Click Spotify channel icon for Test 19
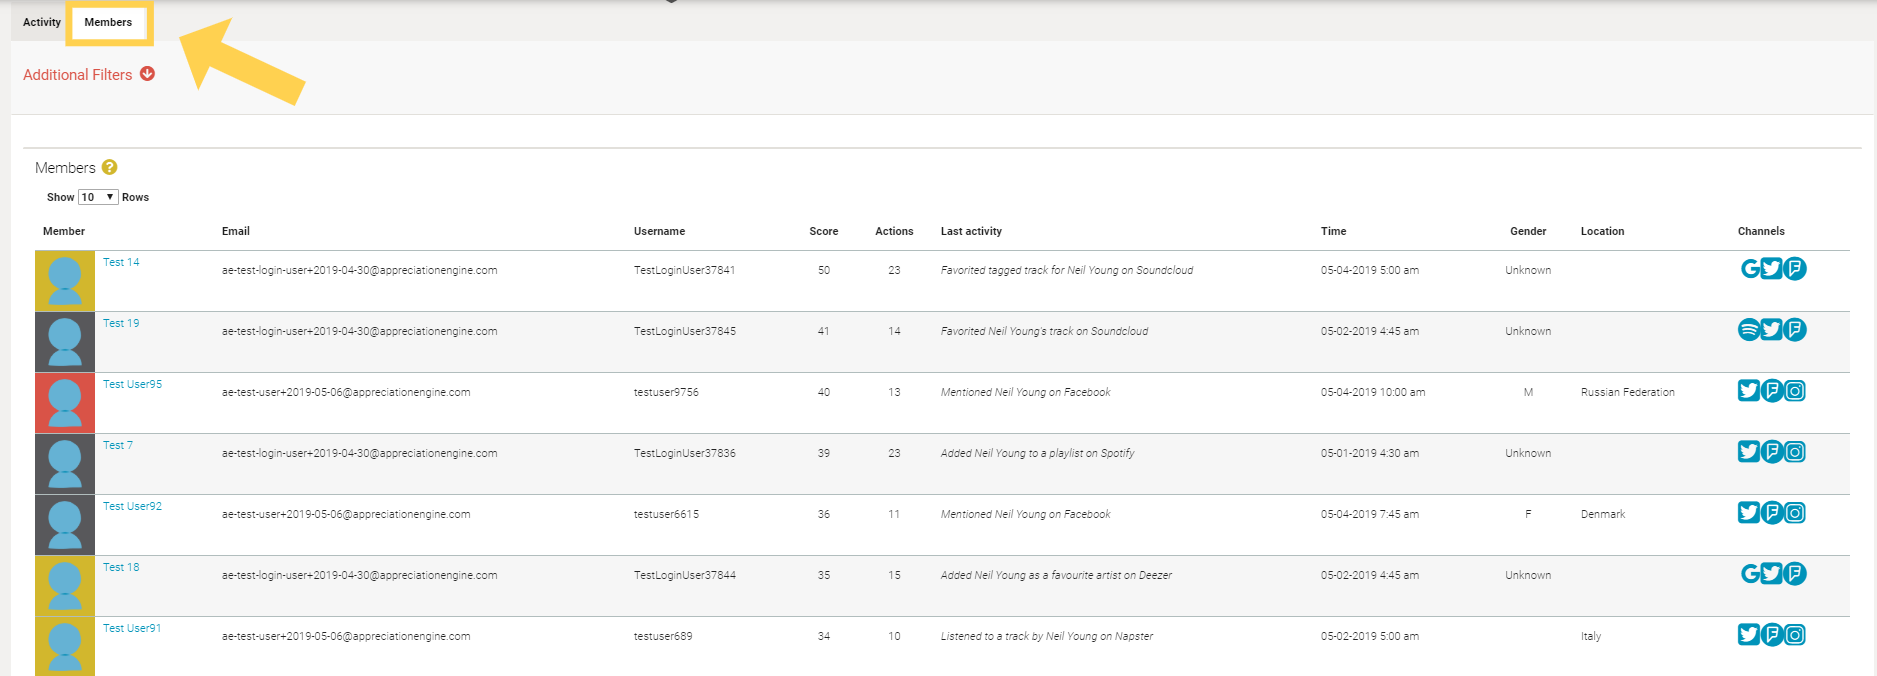Viewport: 1877px width, 676px height. tap(1749, 330)
